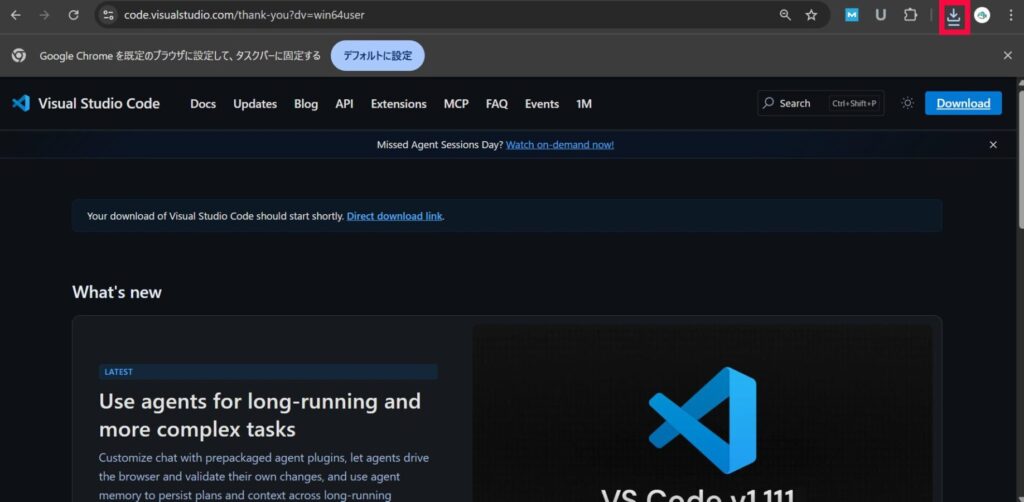Dismiss the default browser infobar

pos(1008,55)
